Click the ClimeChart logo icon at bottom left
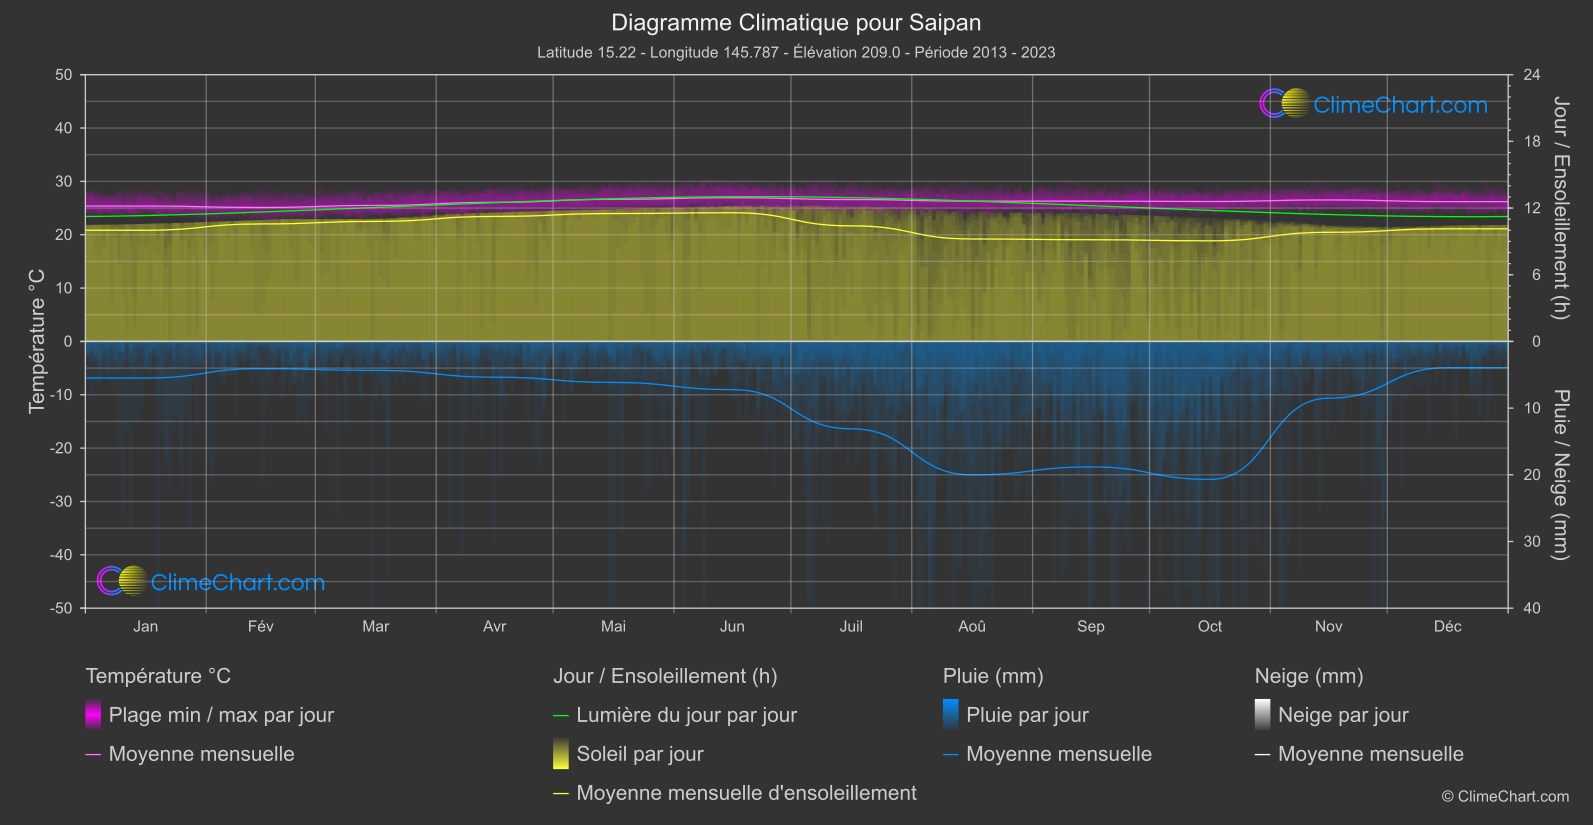 122,581
